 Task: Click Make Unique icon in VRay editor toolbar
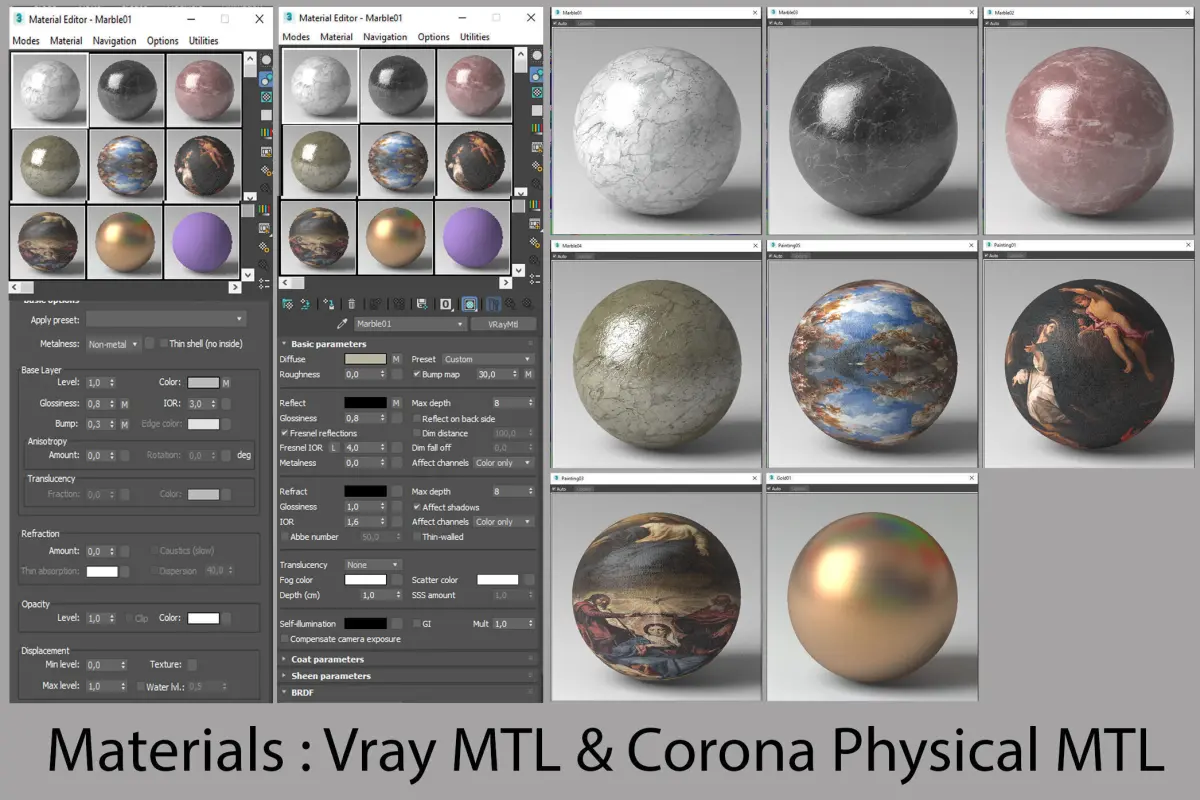399,304
